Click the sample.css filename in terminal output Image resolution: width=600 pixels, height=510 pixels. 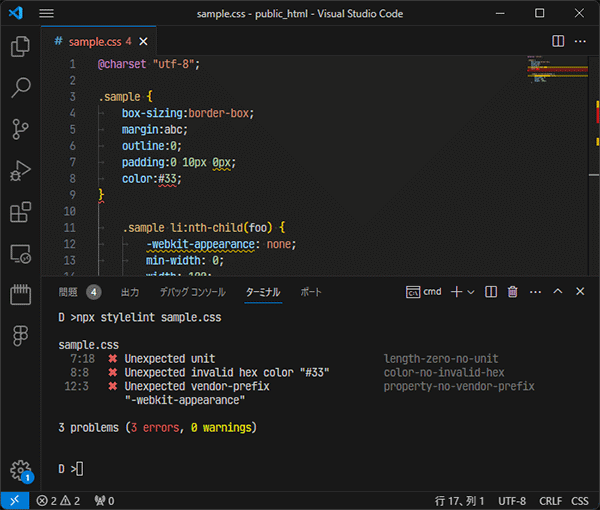(88, 345)
